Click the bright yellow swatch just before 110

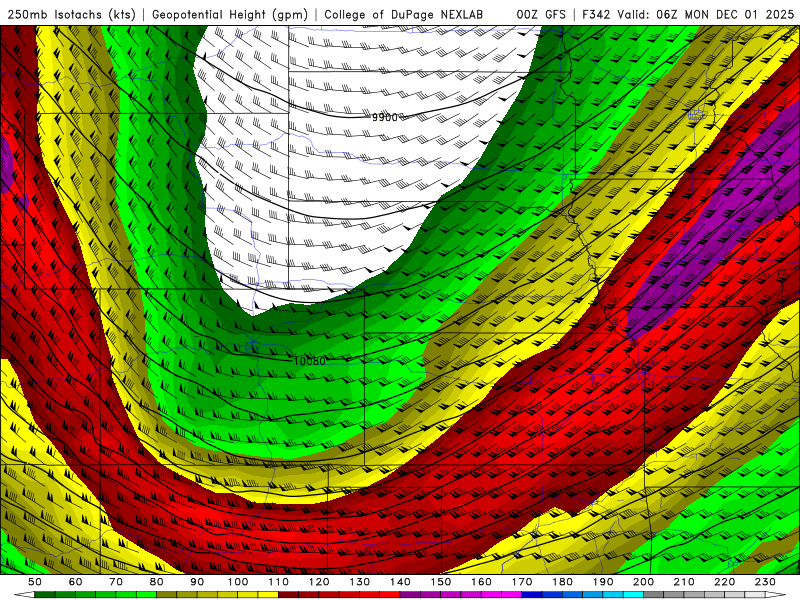click(268, 595)
